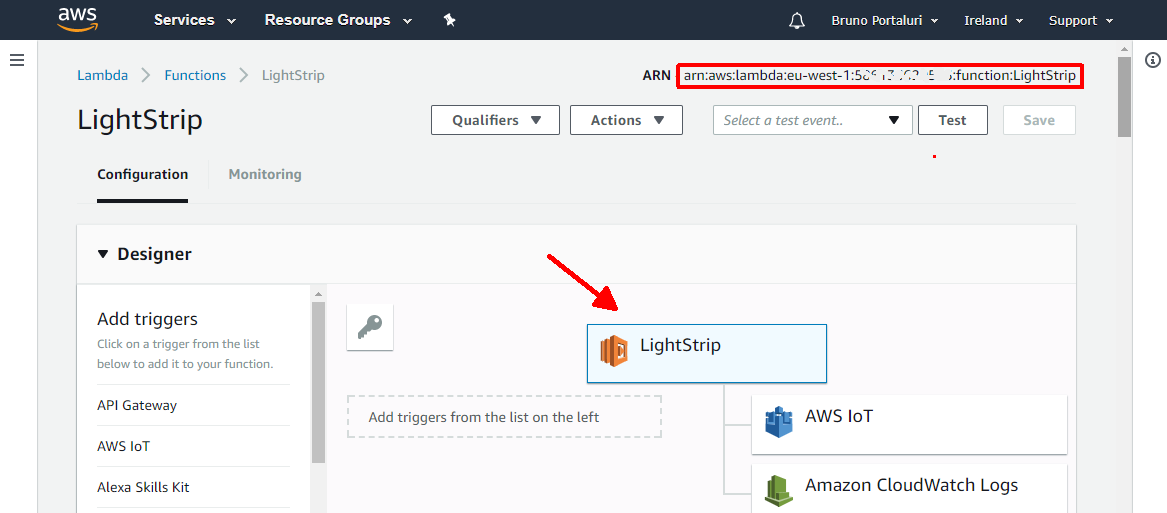
Task: Open the notifications bell icon
Action: 797,20
